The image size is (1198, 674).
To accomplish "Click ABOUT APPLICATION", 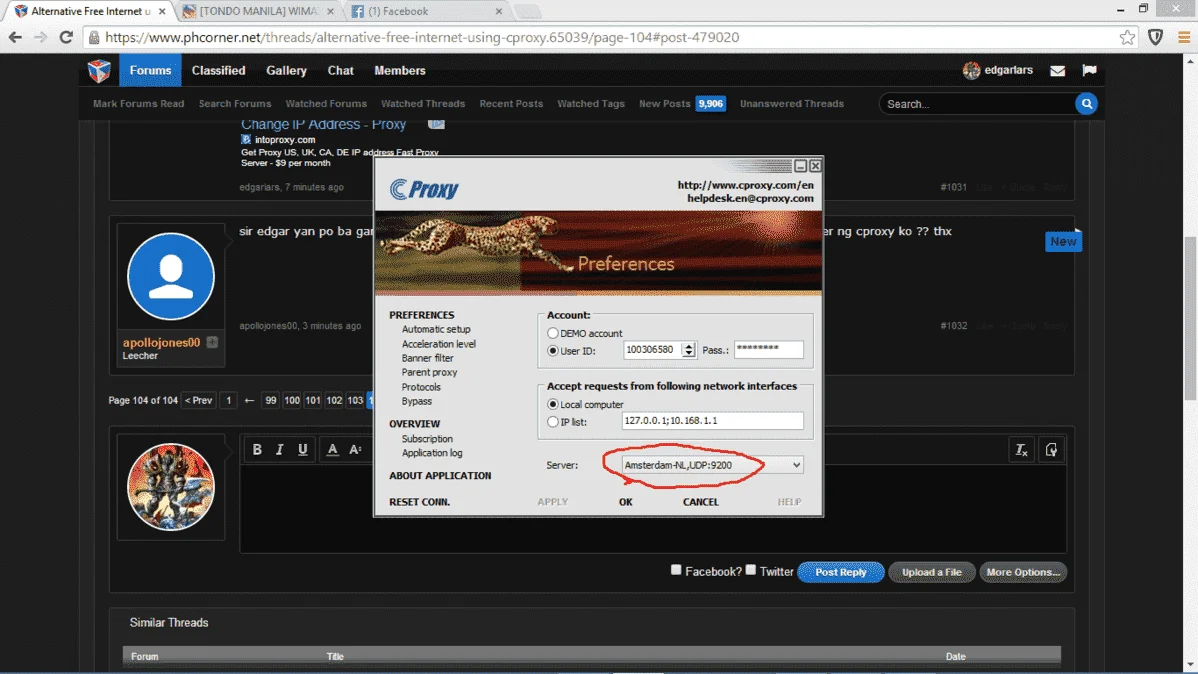I will coord(440,475).
